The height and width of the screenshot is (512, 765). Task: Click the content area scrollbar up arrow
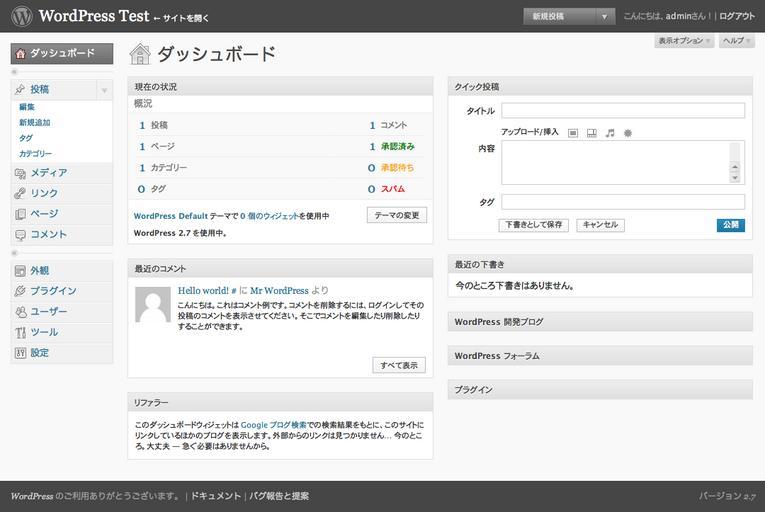pyautogui.click(x=735, y=167)
